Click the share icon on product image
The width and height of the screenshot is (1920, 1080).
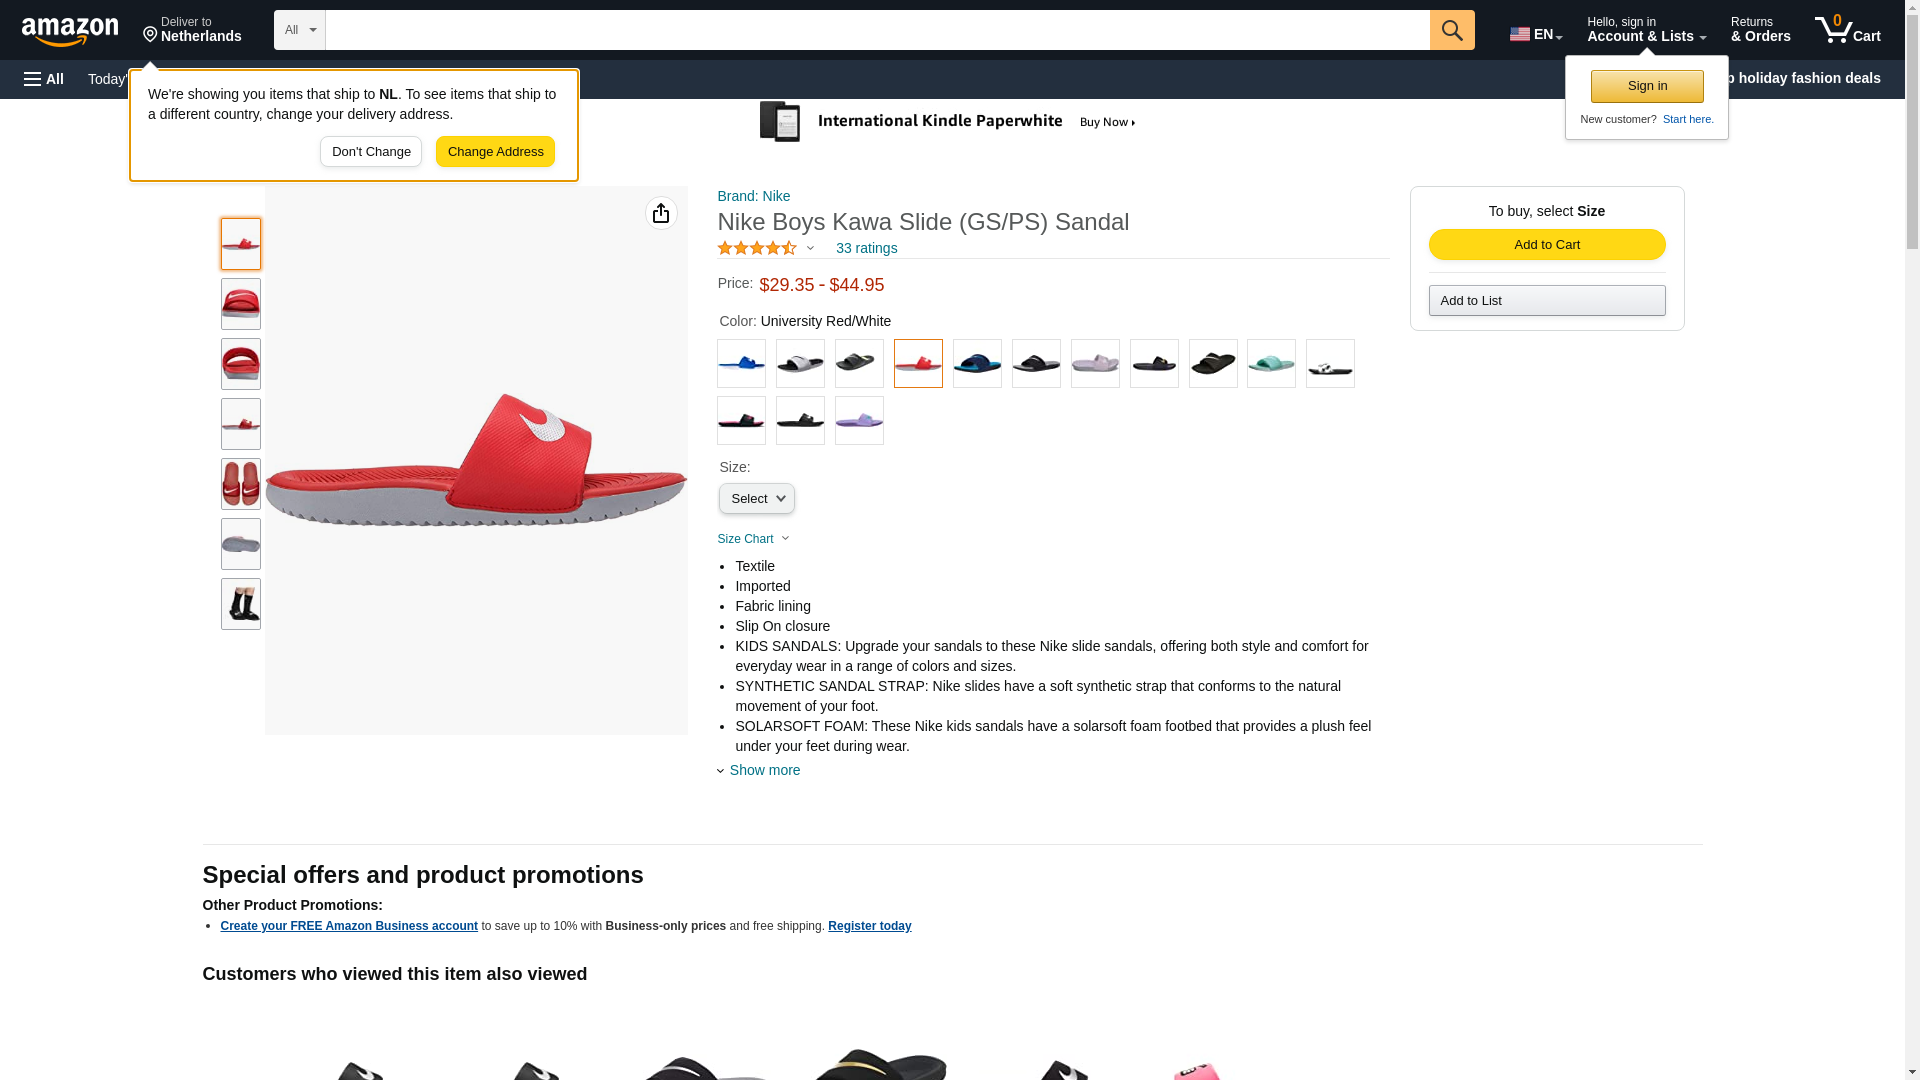(661, 213)
